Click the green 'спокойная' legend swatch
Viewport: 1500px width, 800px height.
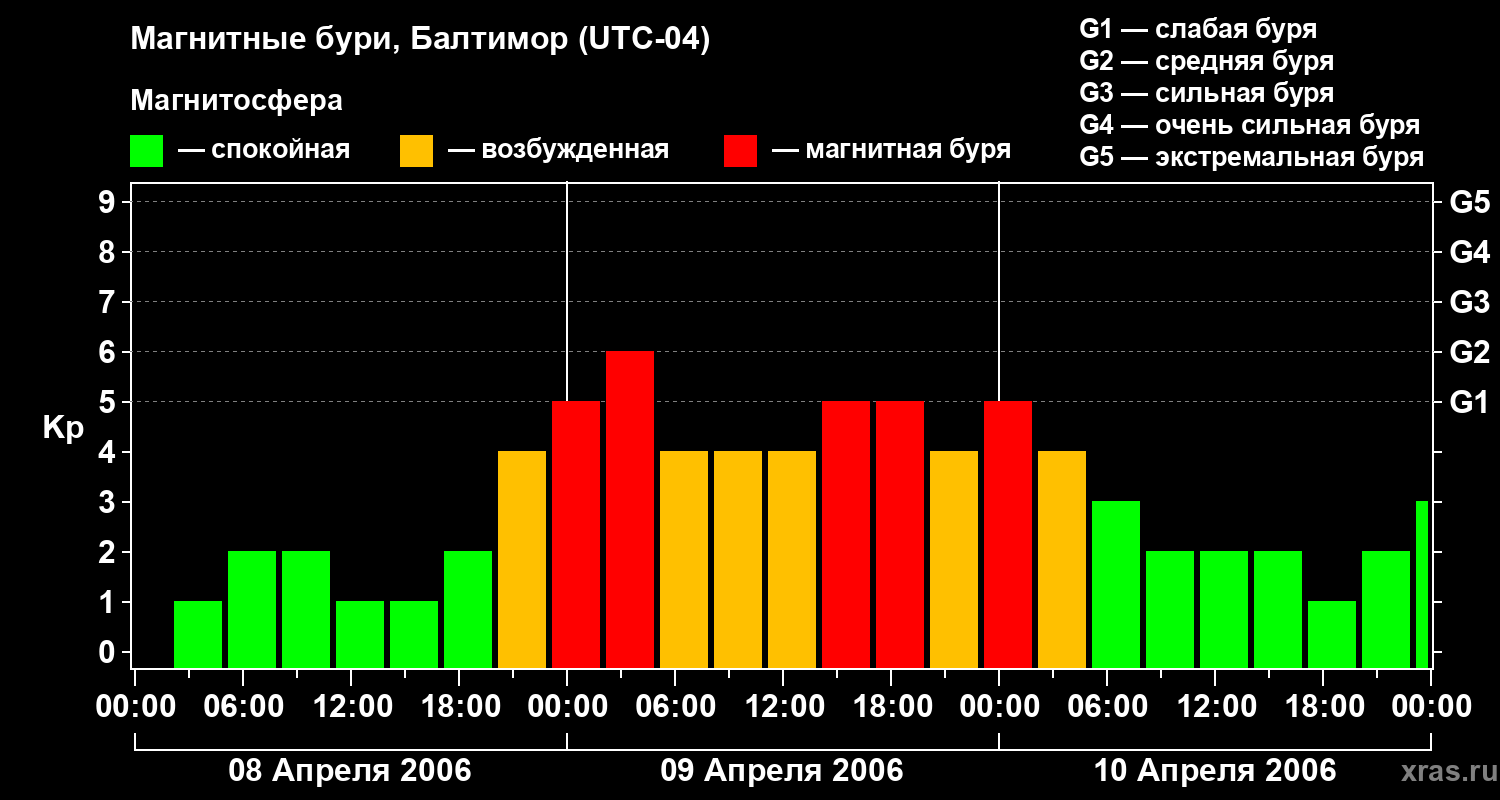pyautogui.click(x=146, y=151)
